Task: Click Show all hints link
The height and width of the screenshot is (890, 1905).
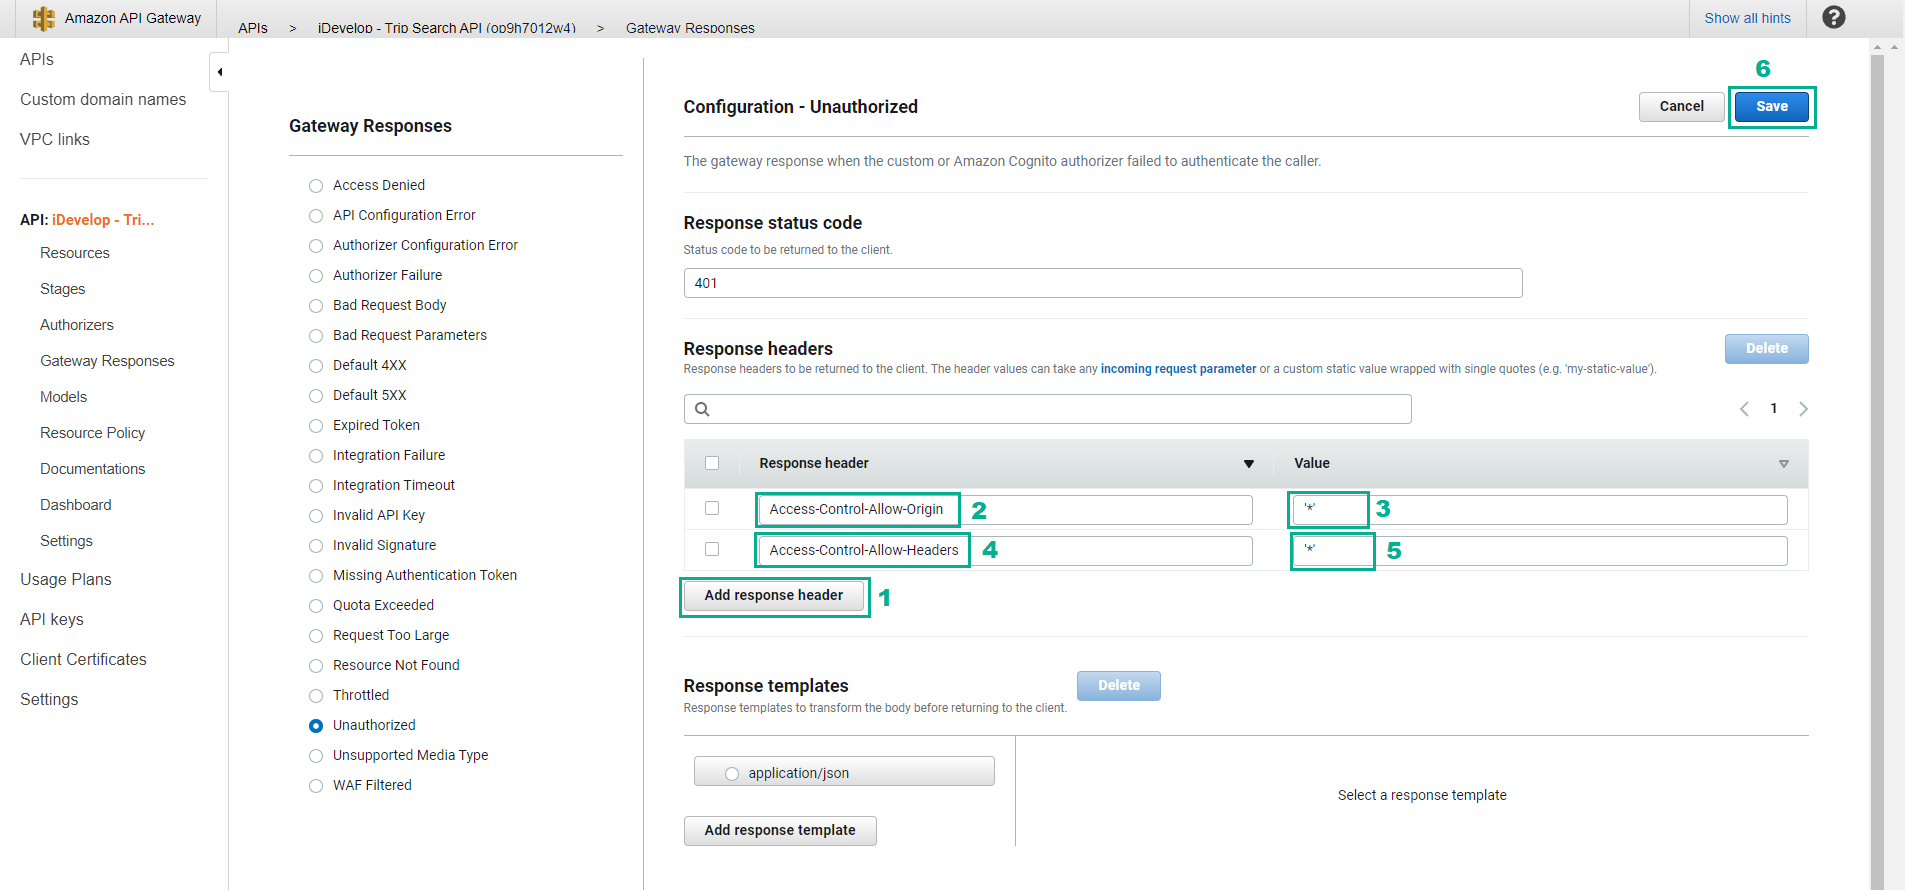Action: click(x=1748, y=18)
